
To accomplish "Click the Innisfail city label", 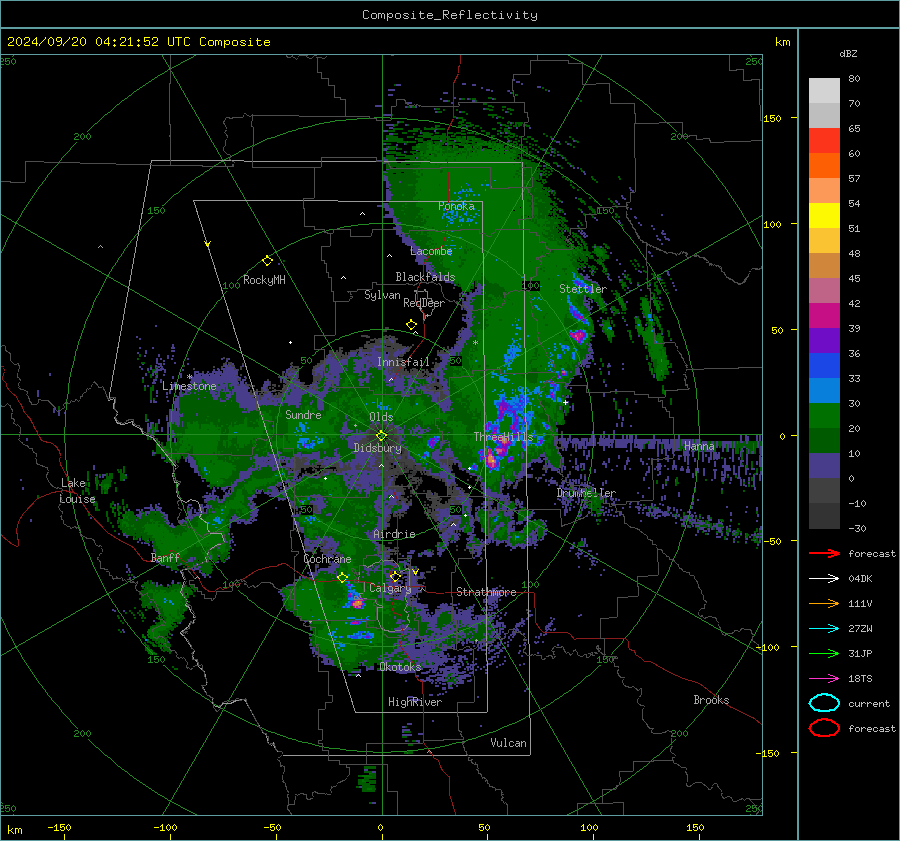I will (x=404, y=362).
